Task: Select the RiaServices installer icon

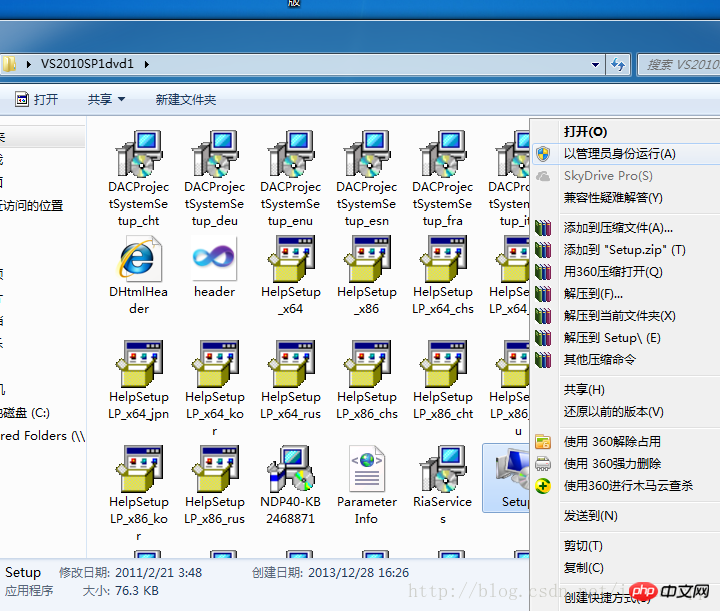Action: click(443, 469)
